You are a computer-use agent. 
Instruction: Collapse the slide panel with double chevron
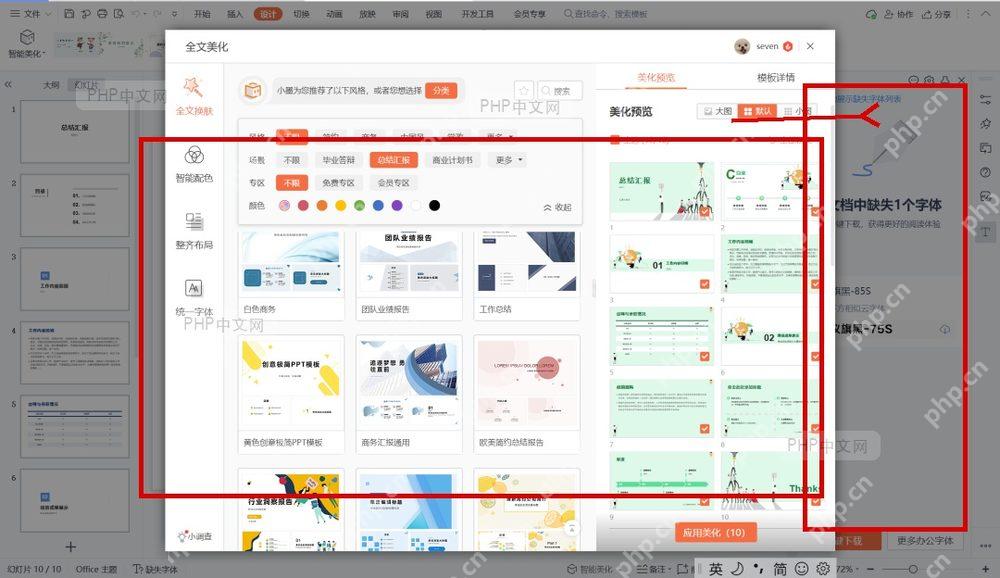pos(8,84)
